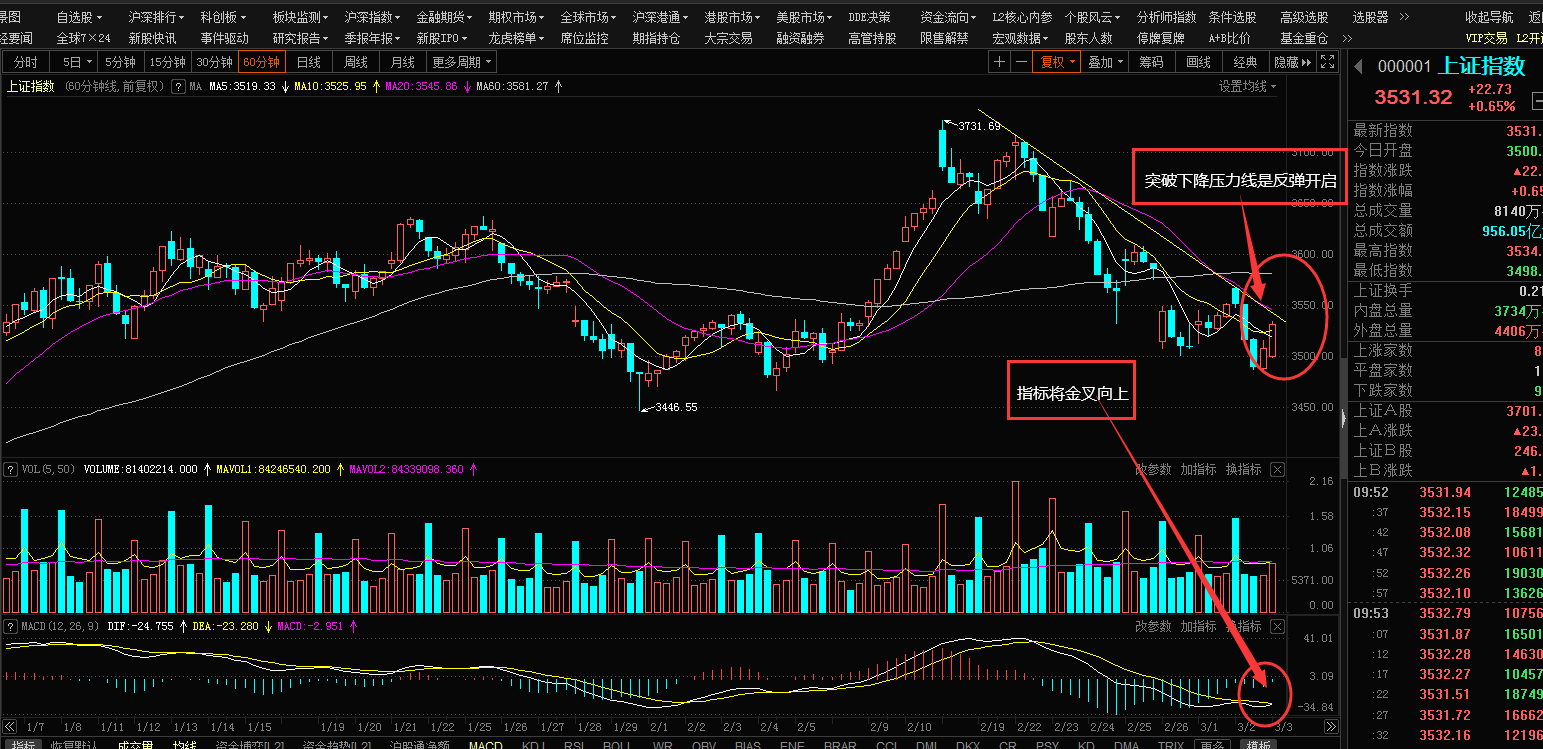Select the TRIX indicator tab at bottom
Image resolution: width=1543 pixels, height=749 pixels.
tap(1170, 744)
